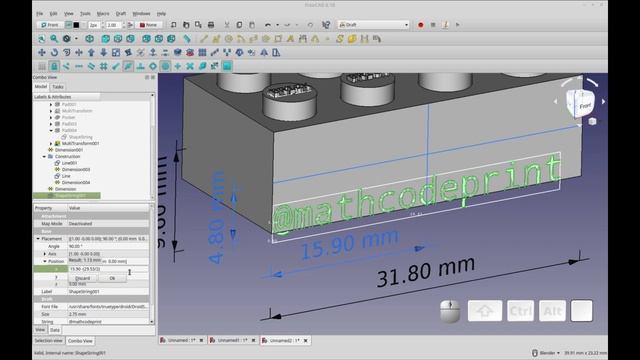Image resolution: width=640 pixels, height=360 pixels.
Task: Select the Draft Array grid icon
Action: [202, 52]
